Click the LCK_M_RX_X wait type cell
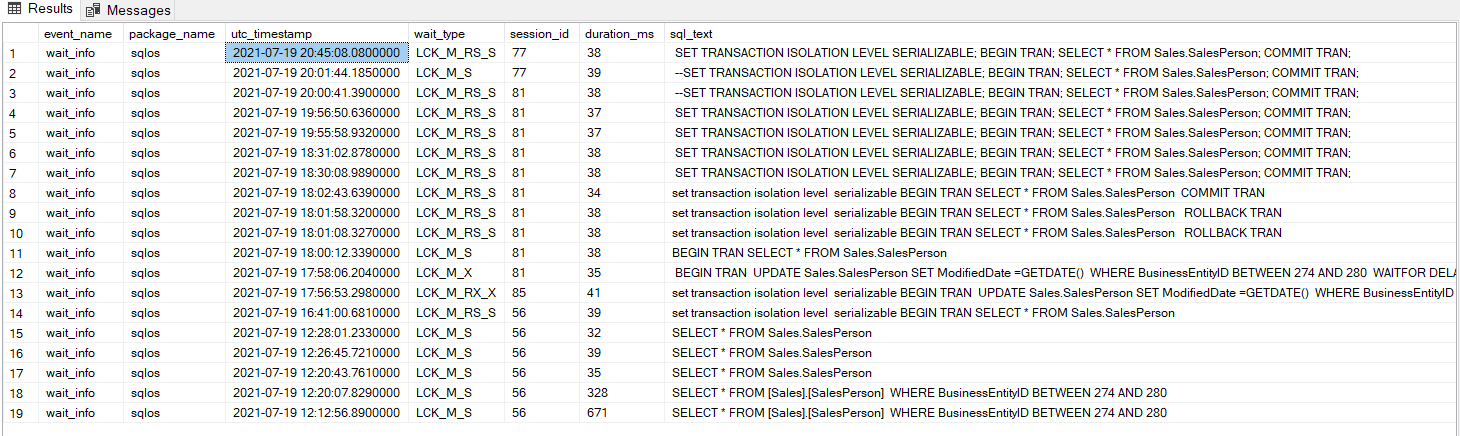The height and width of the screenshot is (436, 1460). [455, 293]
